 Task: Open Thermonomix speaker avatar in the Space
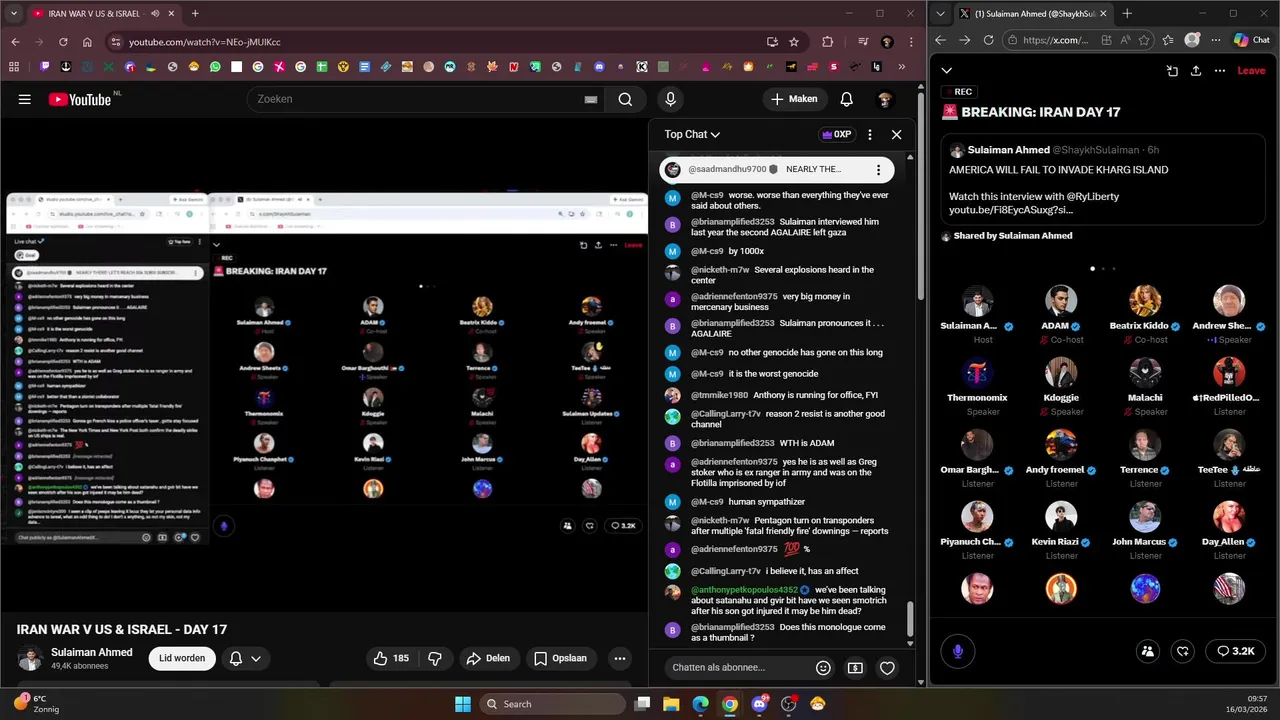977,372
